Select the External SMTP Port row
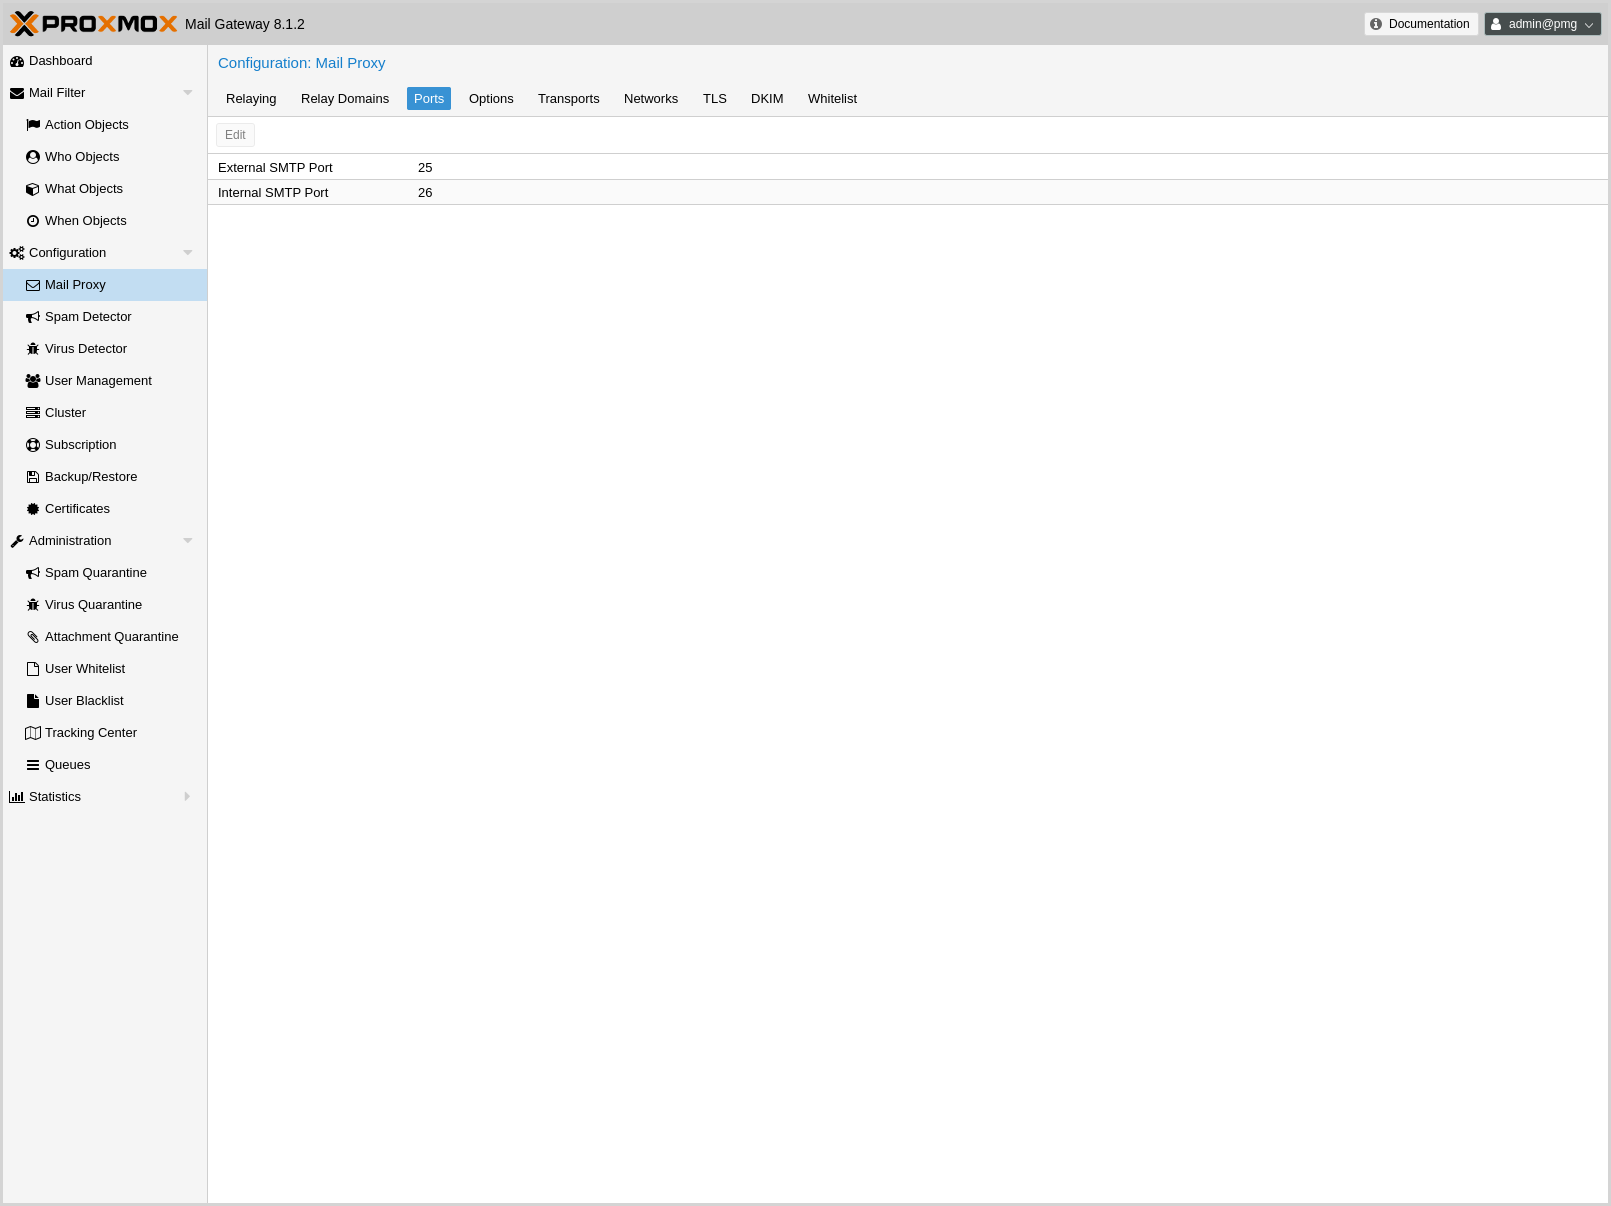This screenshot has height=1206, width=1611. click(600, 168)
